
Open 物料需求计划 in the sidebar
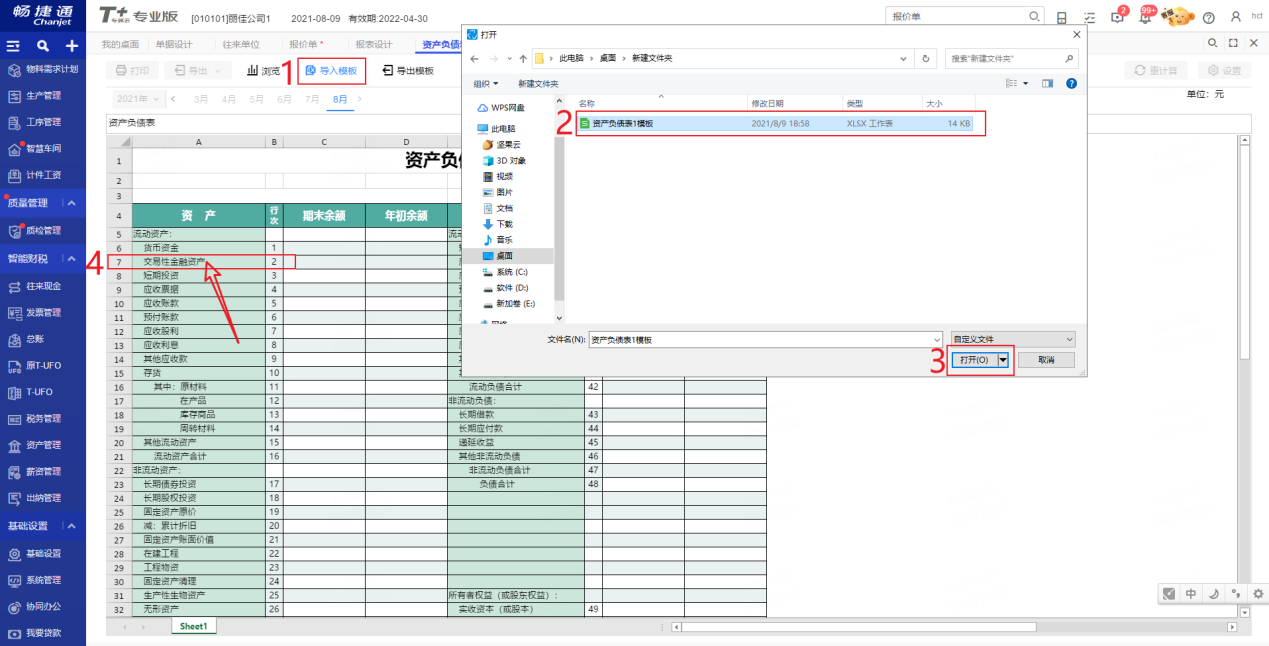pyautogui.click(x=43, y=69)
